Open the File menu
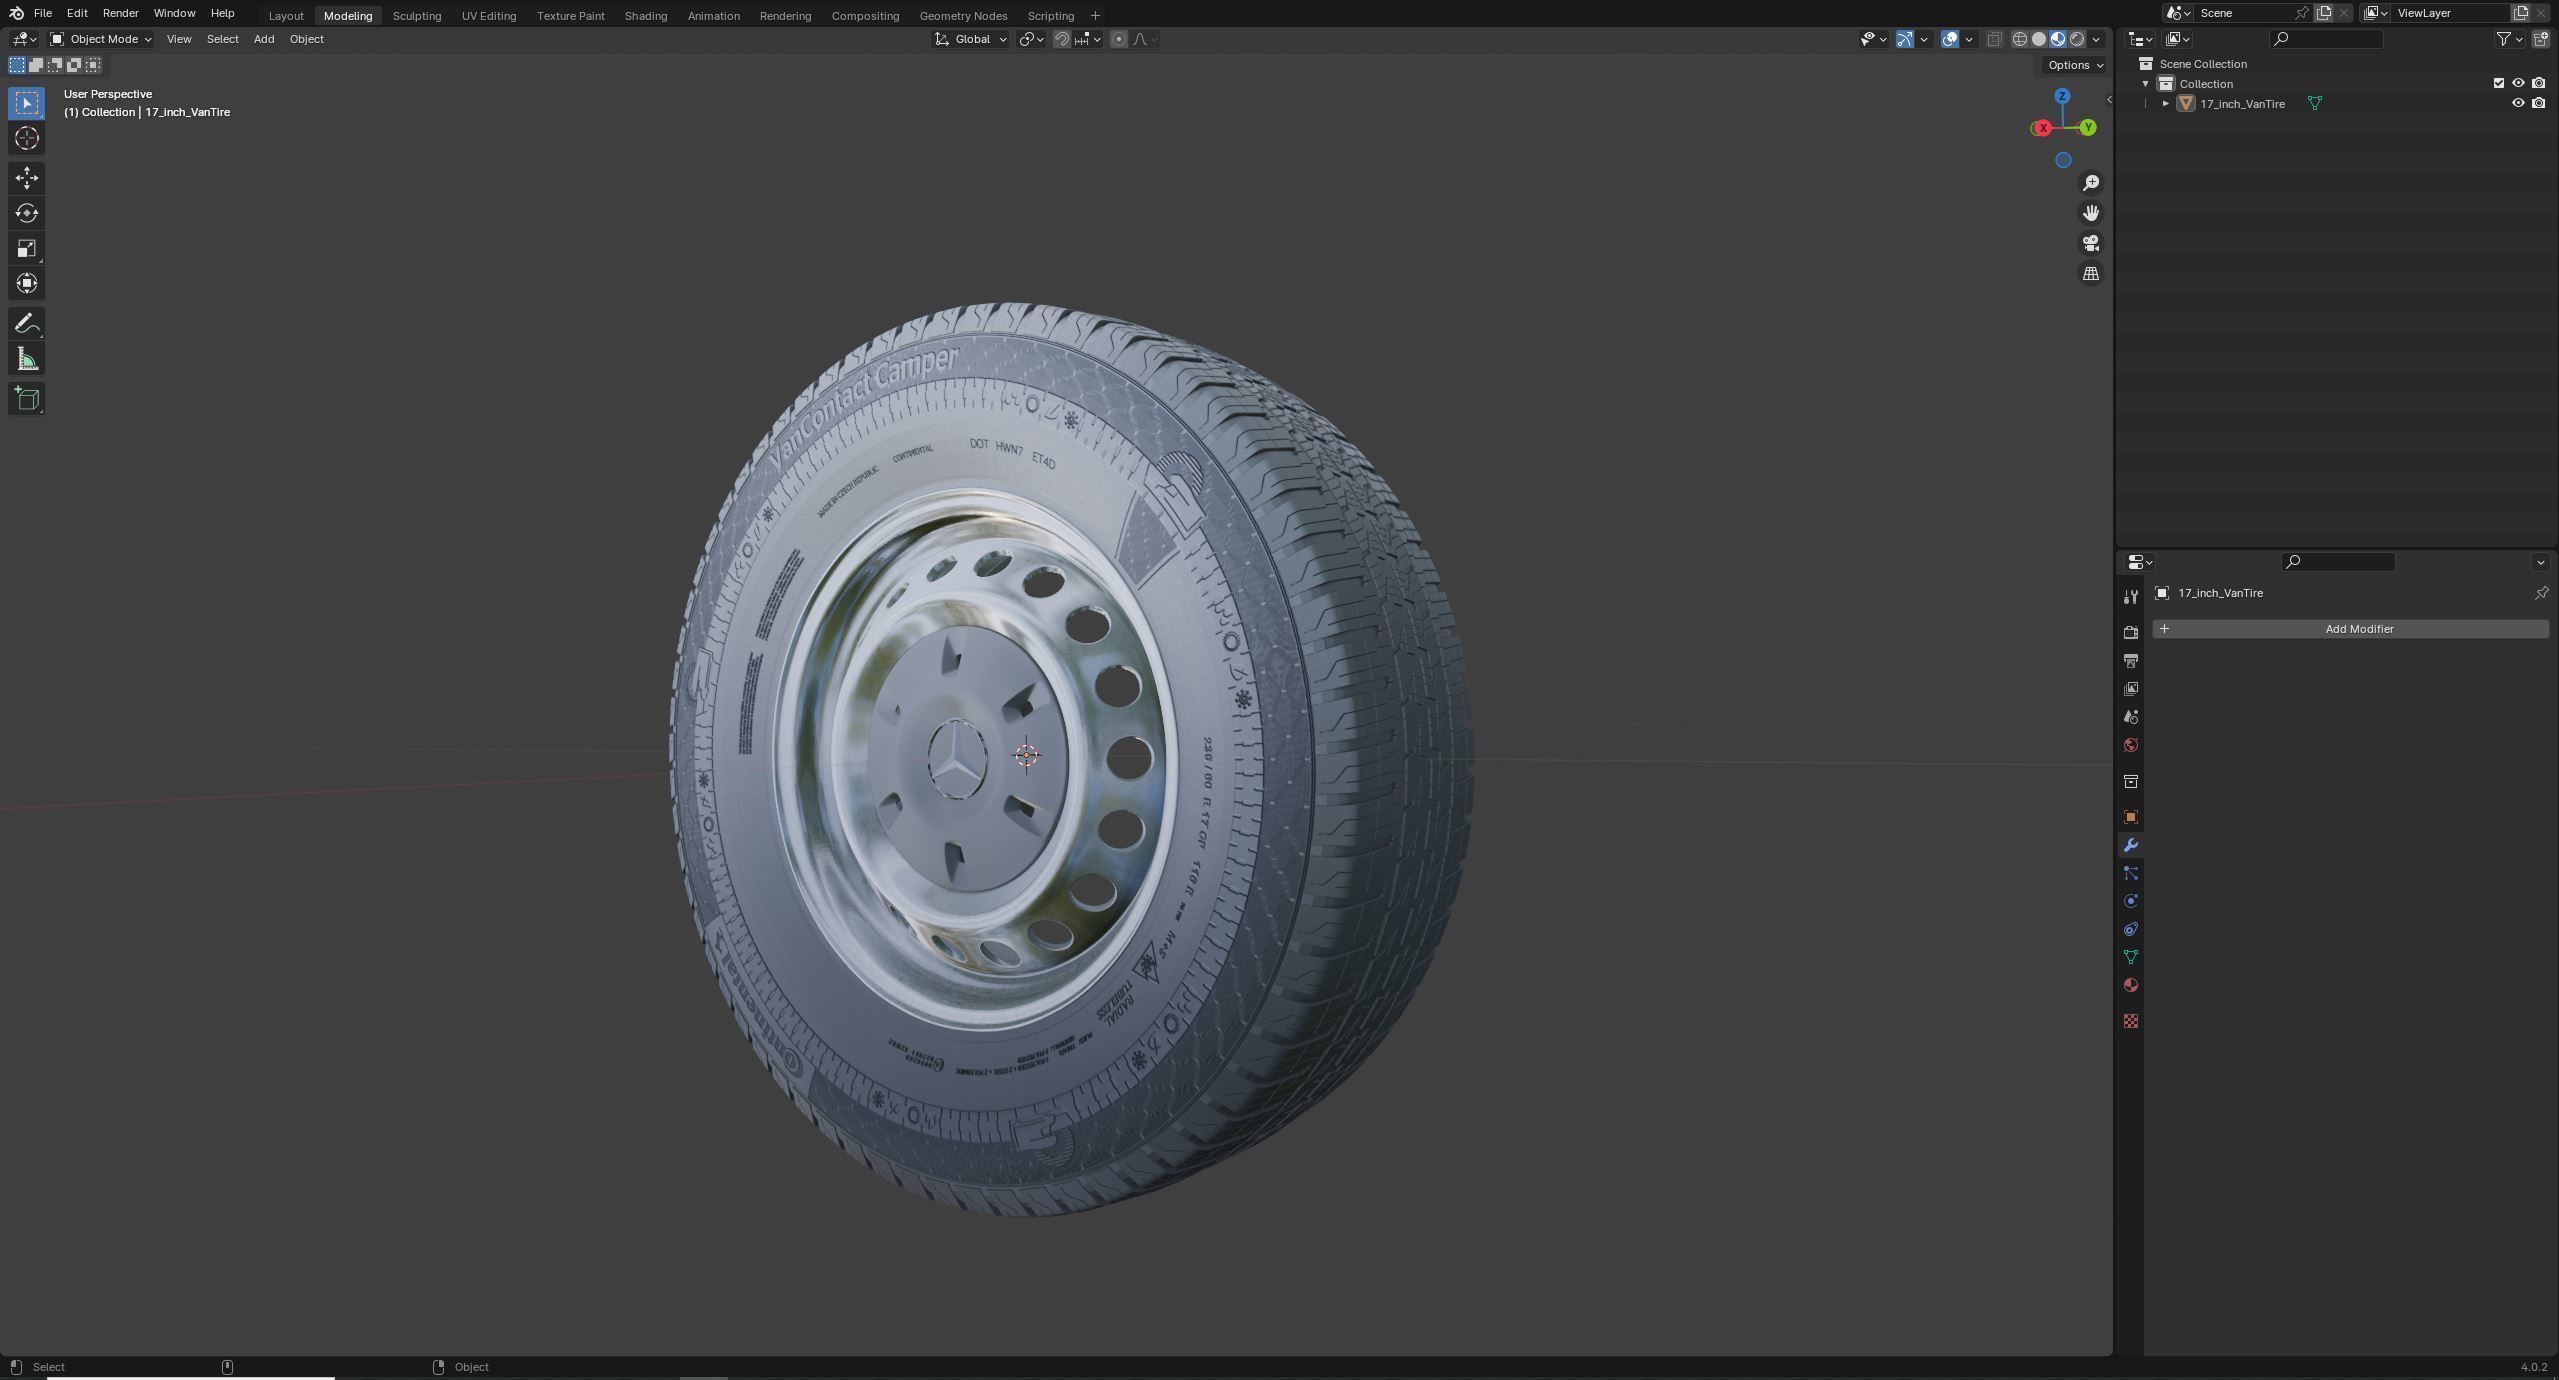2559x1380 pixels. pyautogui.click(x=43, y=13)
